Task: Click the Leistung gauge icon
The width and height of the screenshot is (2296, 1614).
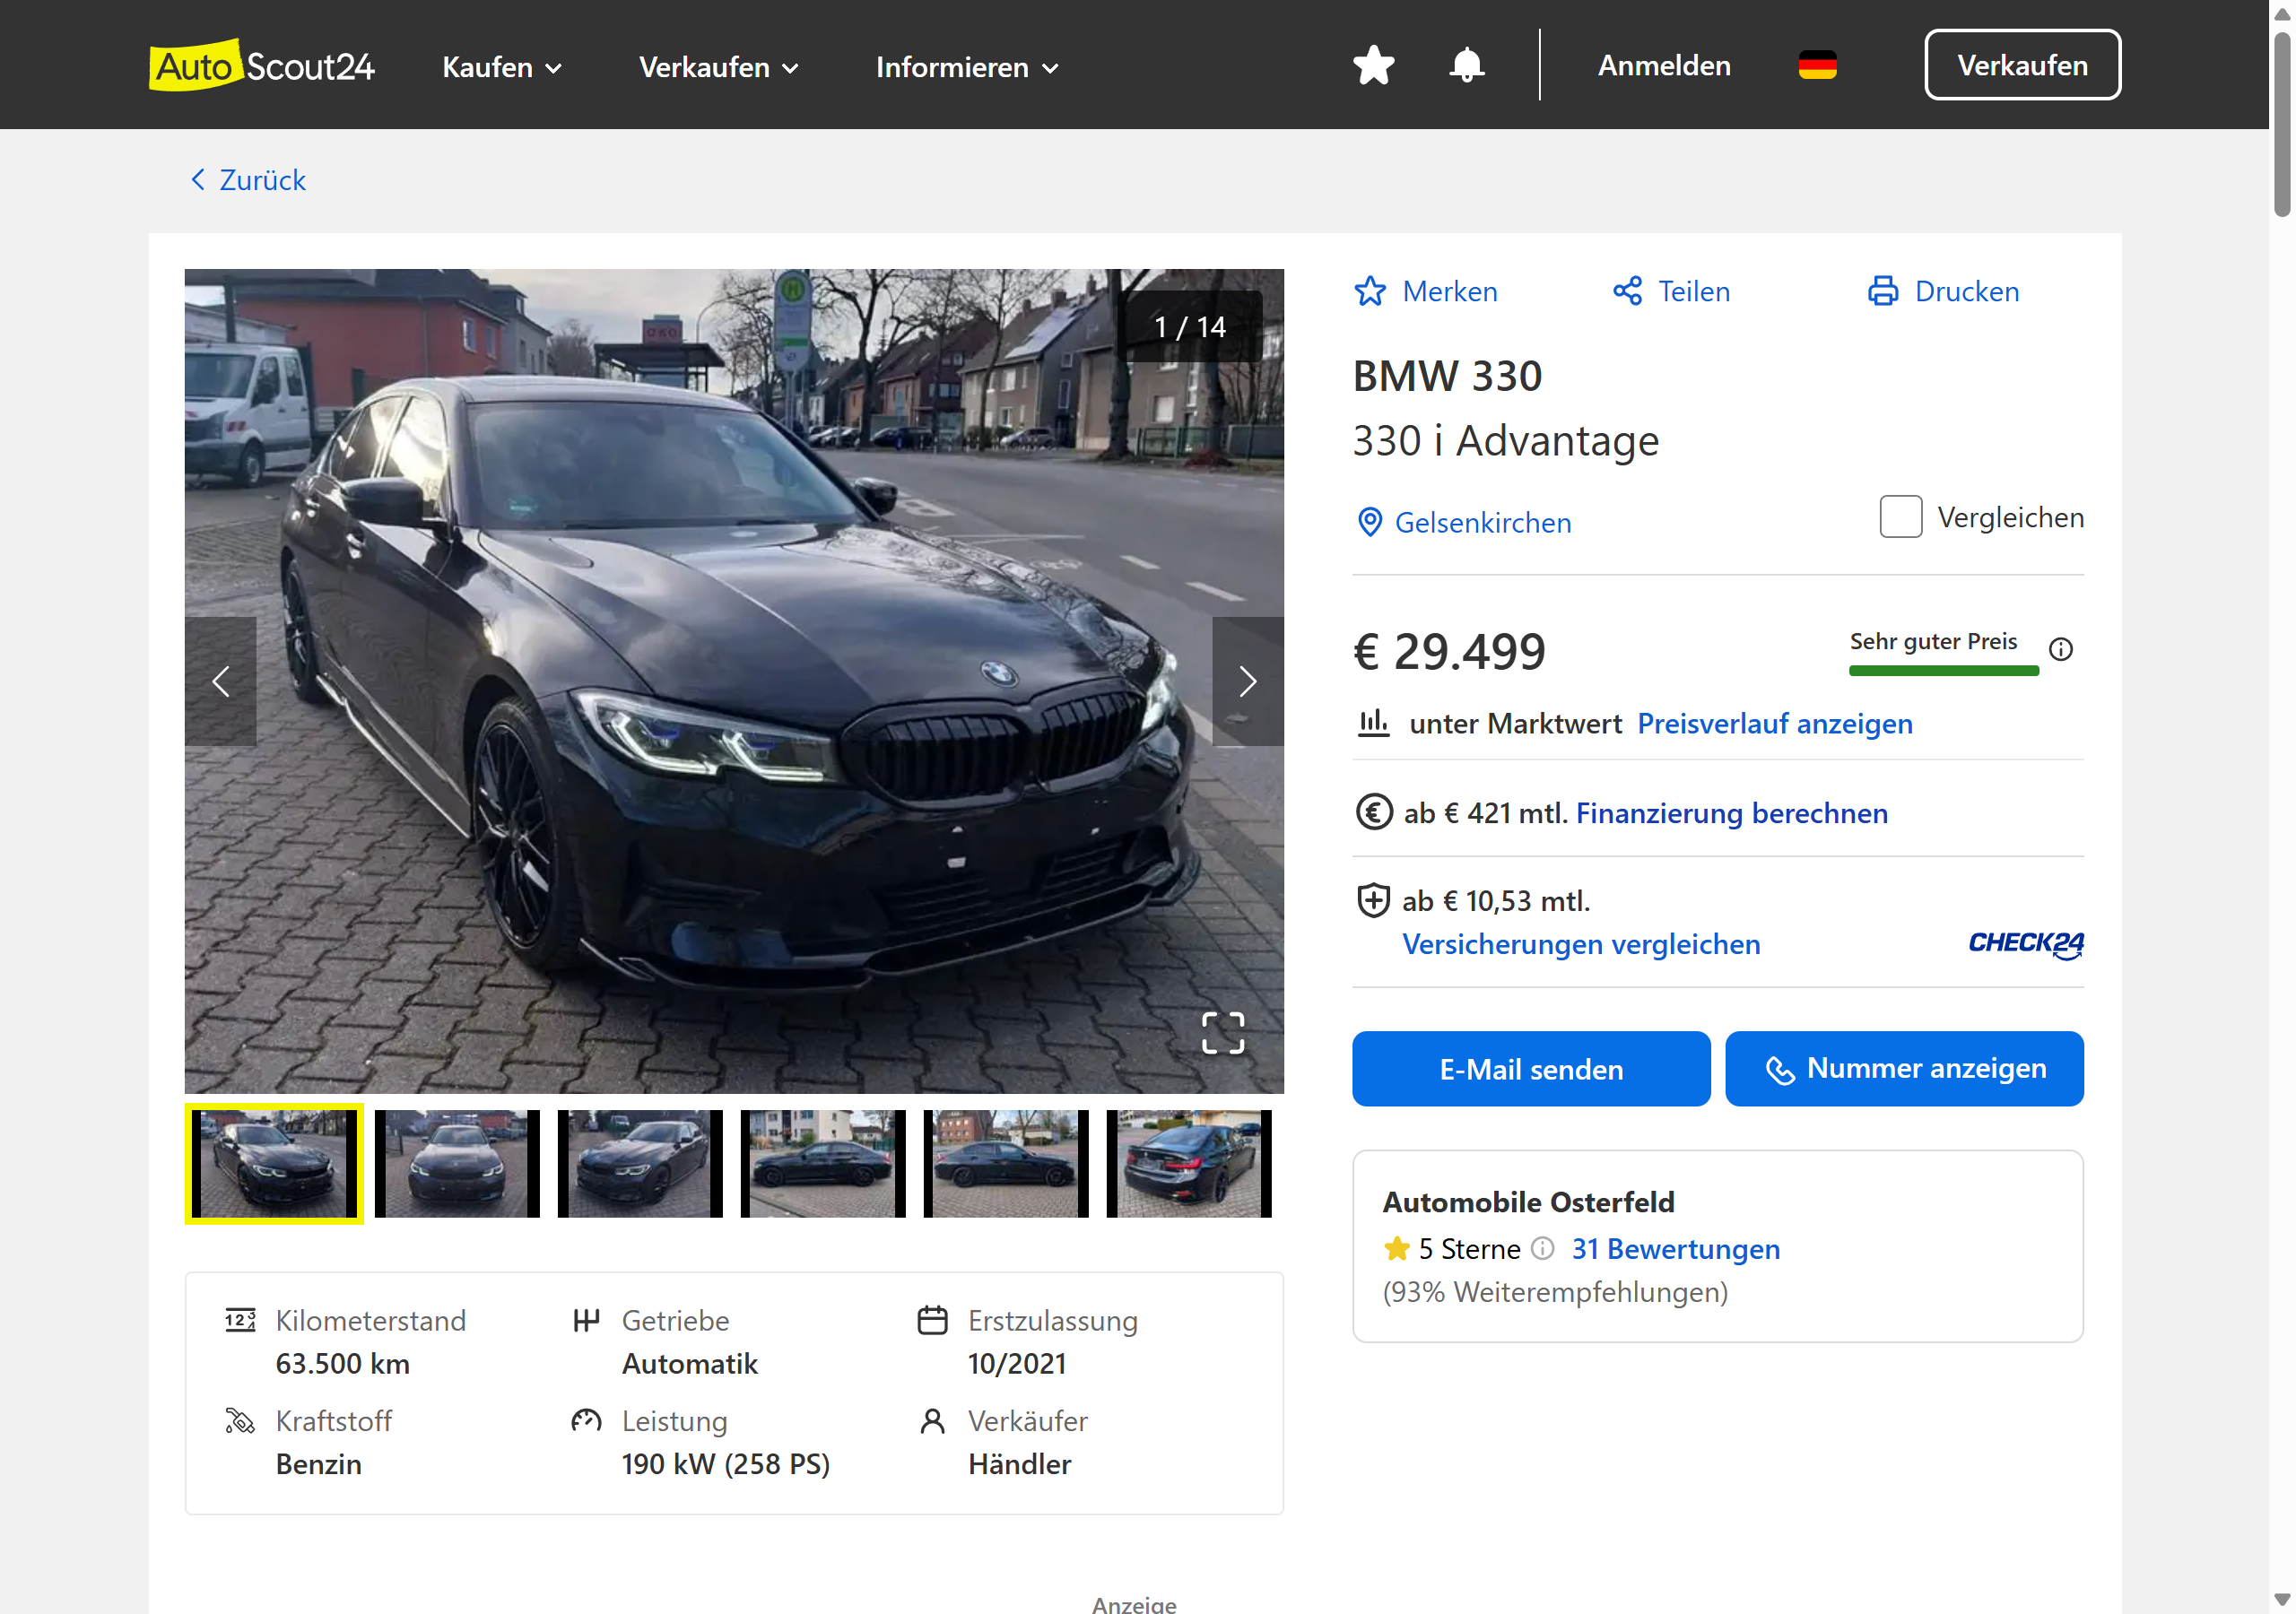Action: [586, 1421]
